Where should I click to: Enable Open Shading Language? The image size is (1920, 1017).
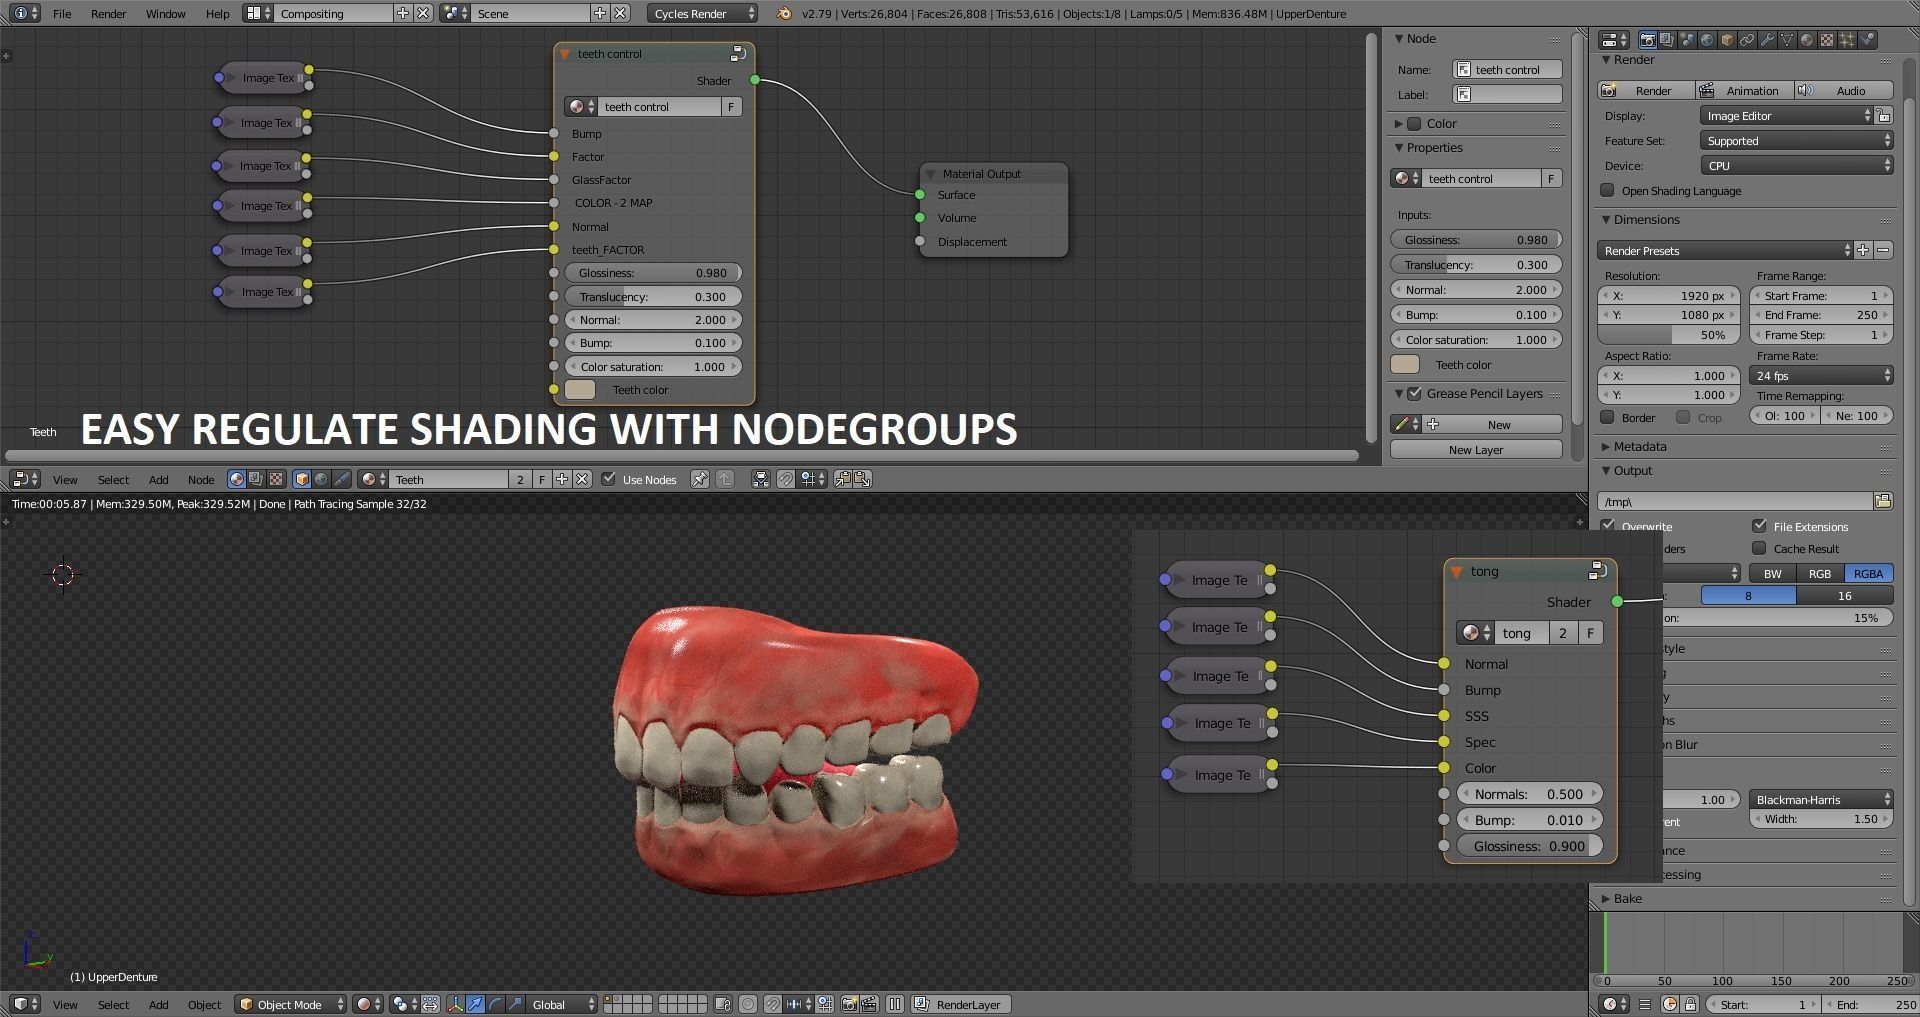coord(1608,190)
